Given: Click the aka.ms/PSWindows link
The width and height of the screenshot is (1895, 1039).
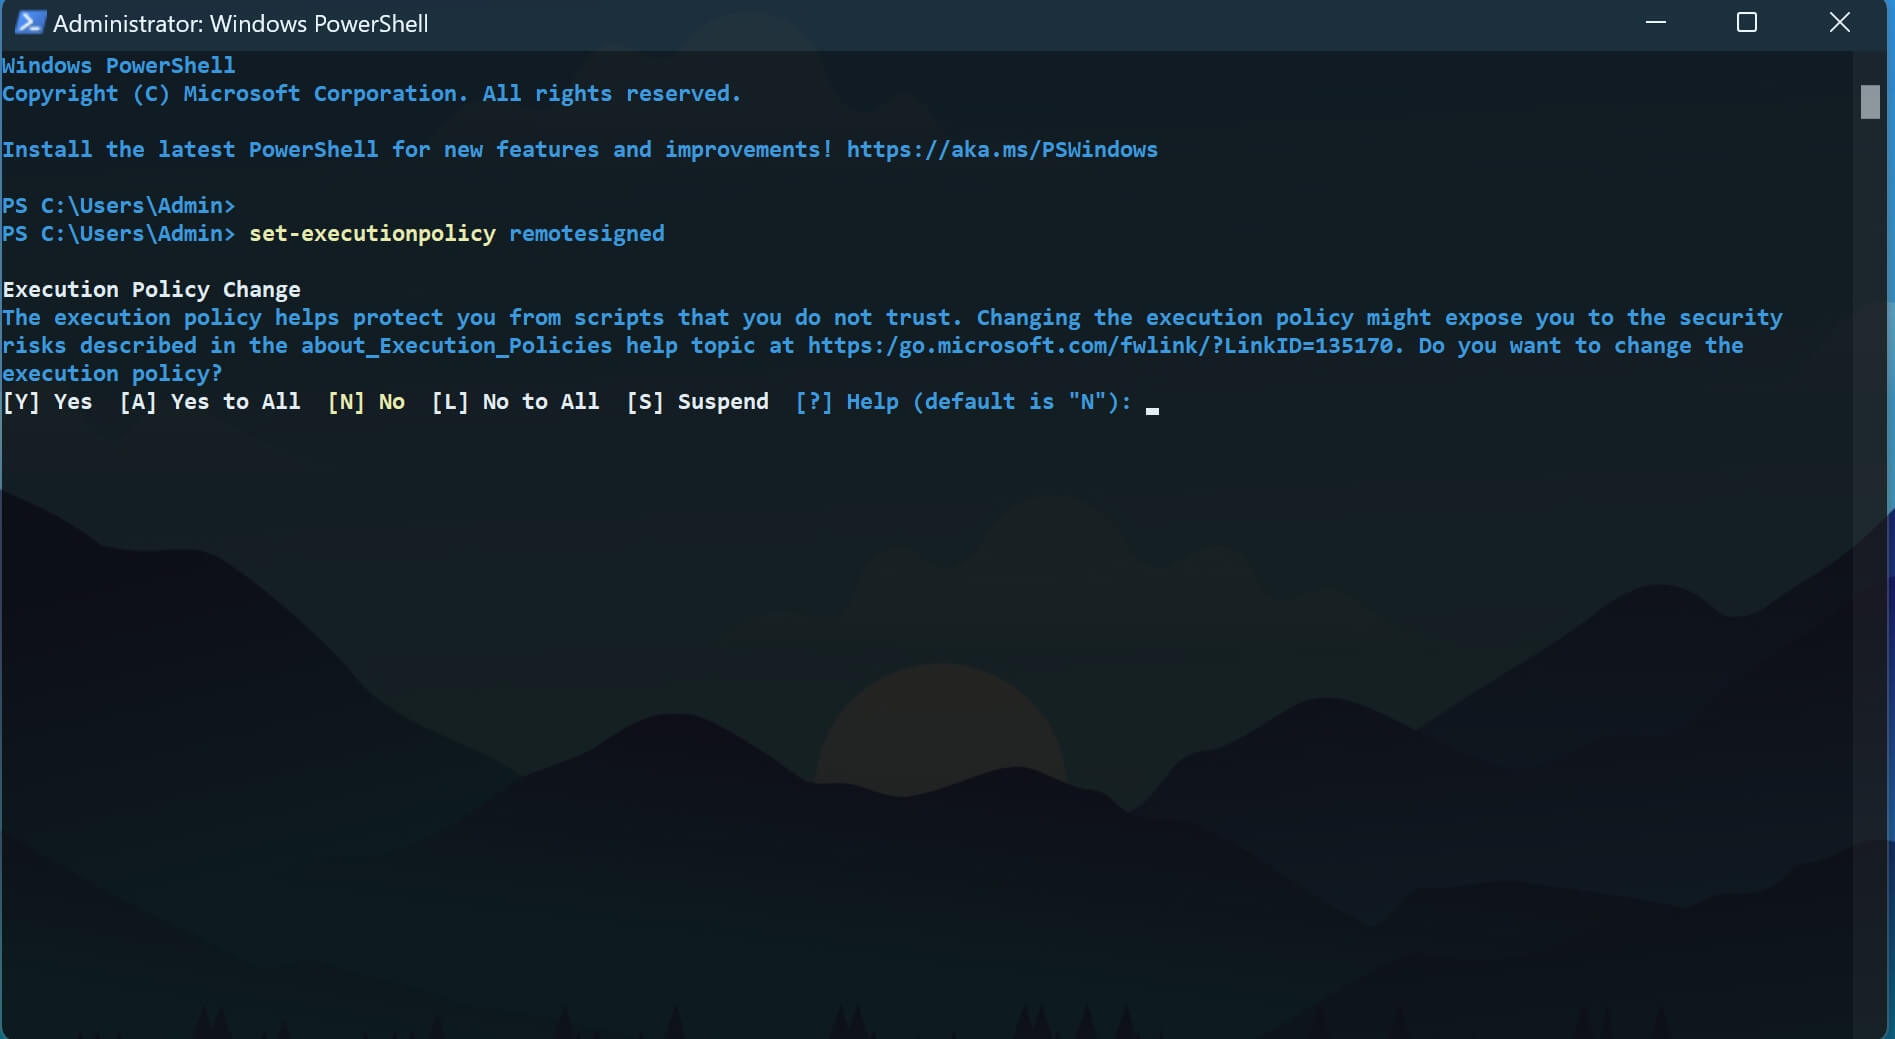Looking at the screenshot, I should (1002, 150).
